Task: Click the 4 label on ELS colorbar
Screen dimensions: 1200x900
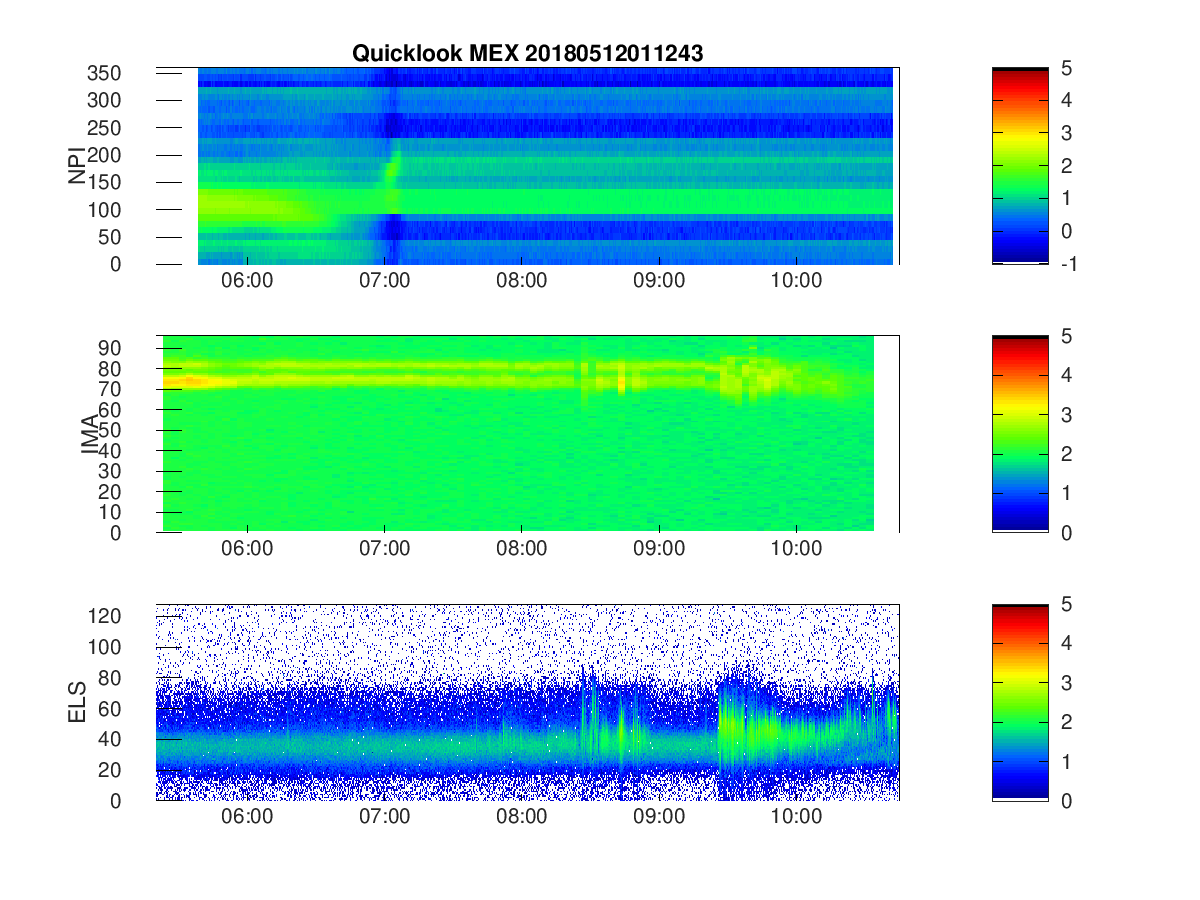Action: (x=1066, y=643)
